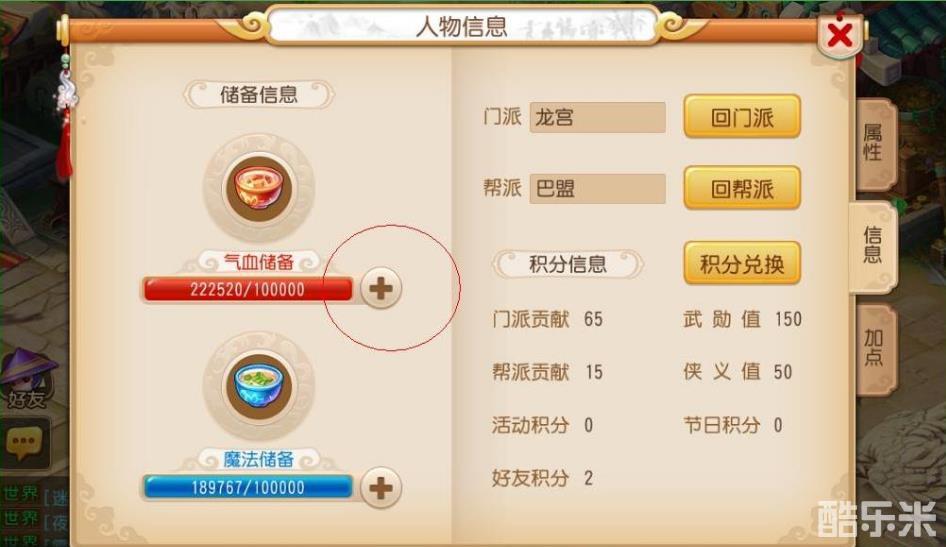946x547 pixels.
Task: Switch to the 属性 tab
Action: tap(873, 144)
